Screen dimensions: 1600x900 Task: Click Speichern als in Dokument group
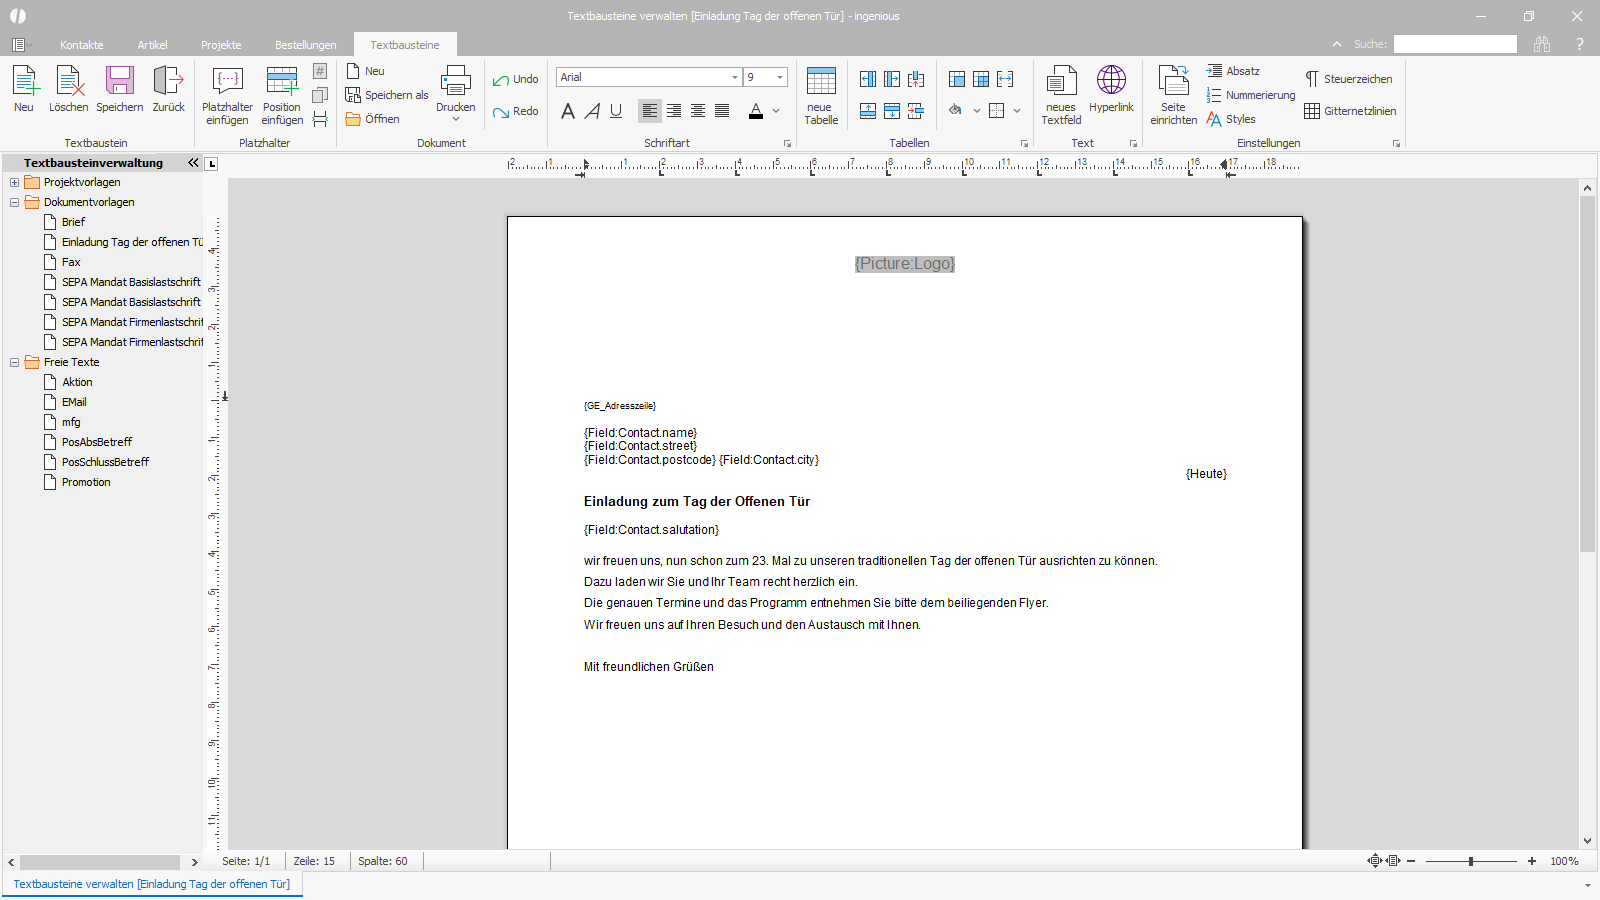[x=387, y=95]
